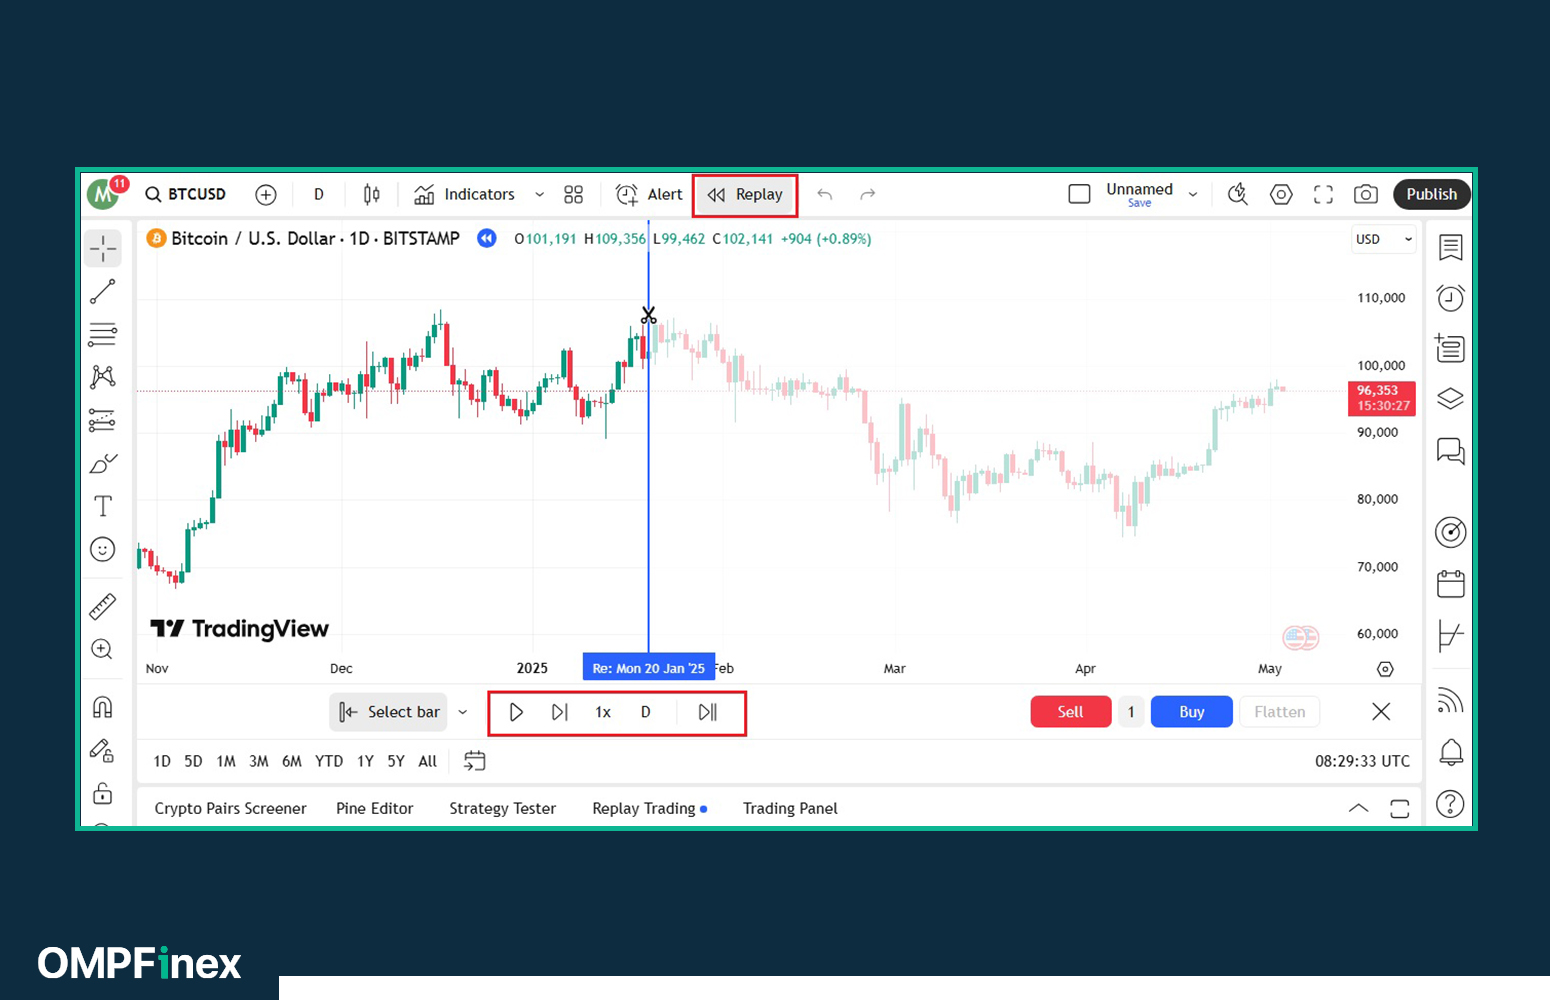Viewport: 1550px width, 1000px height.
Task: Click the blue Buy button
Action: click(x=1192, y=712)
